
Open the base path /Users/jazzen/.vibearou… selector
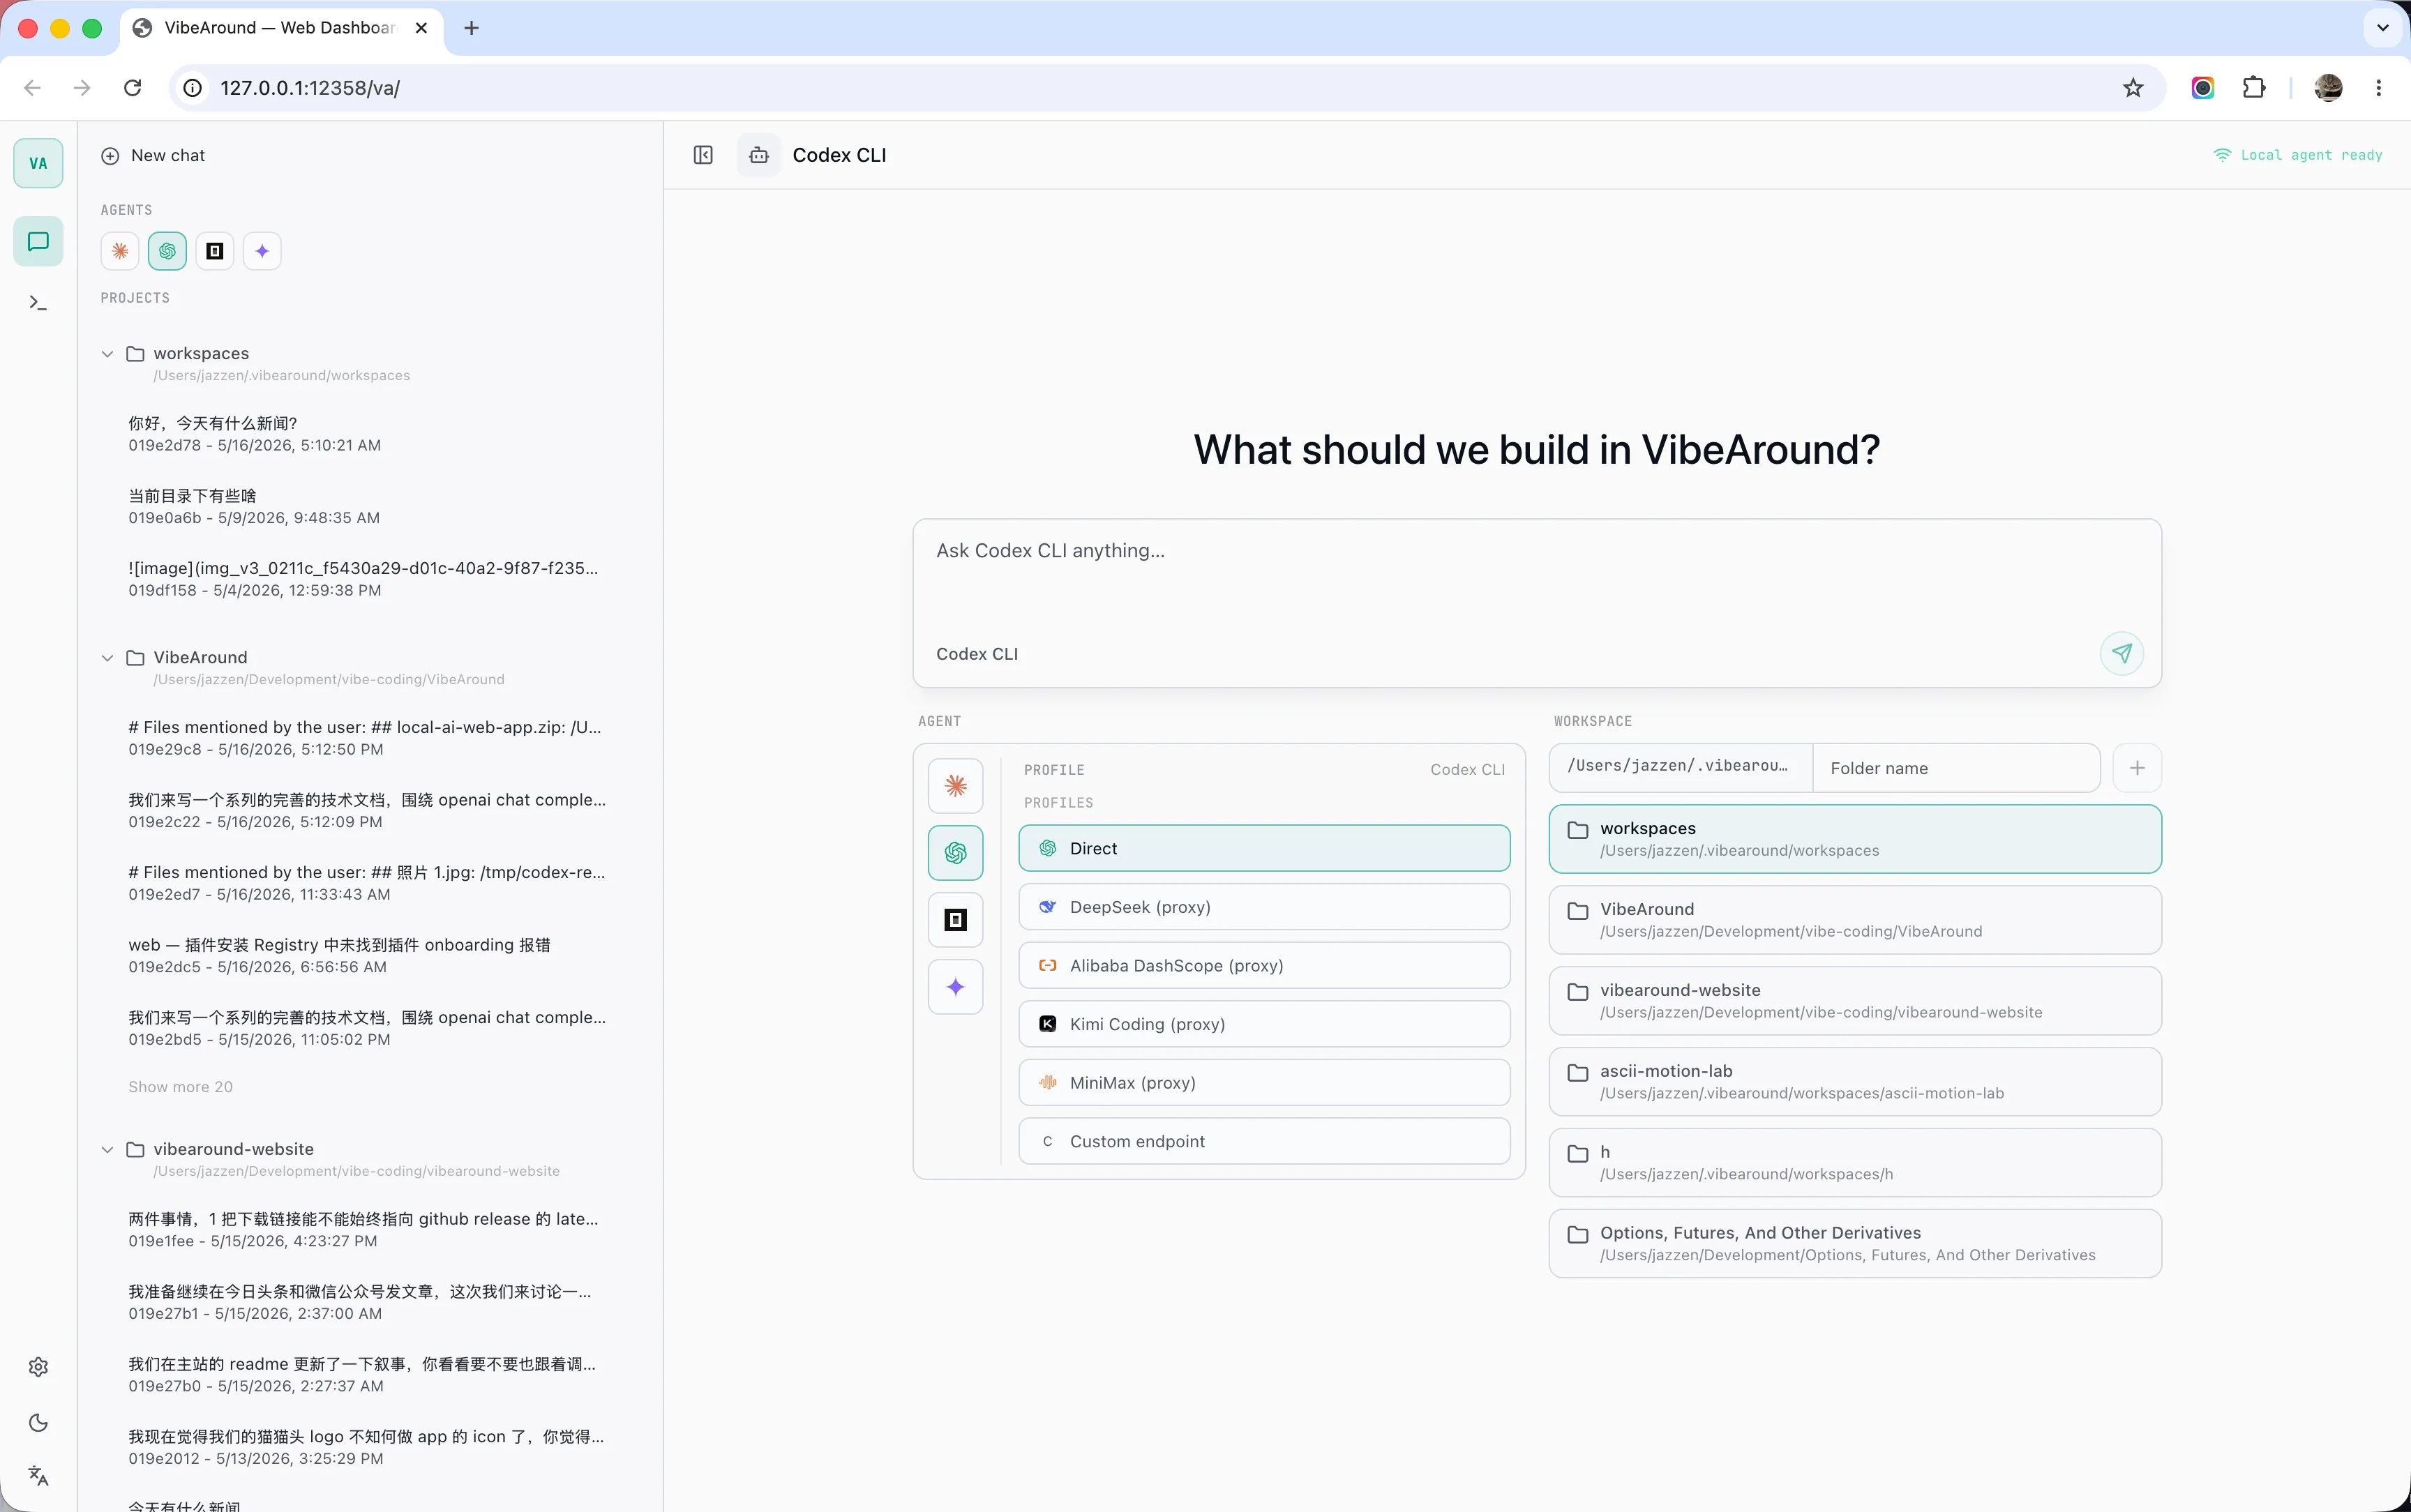(x=1680, y=767)
